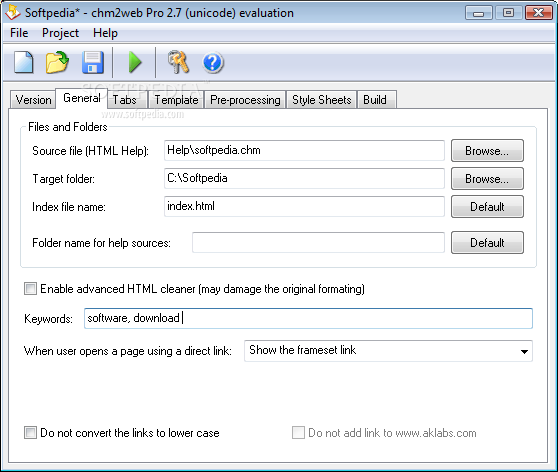The height and width of the screenshot is (472, 558).
Task: Maximize the chm2web window
Action: coord(508,13)
